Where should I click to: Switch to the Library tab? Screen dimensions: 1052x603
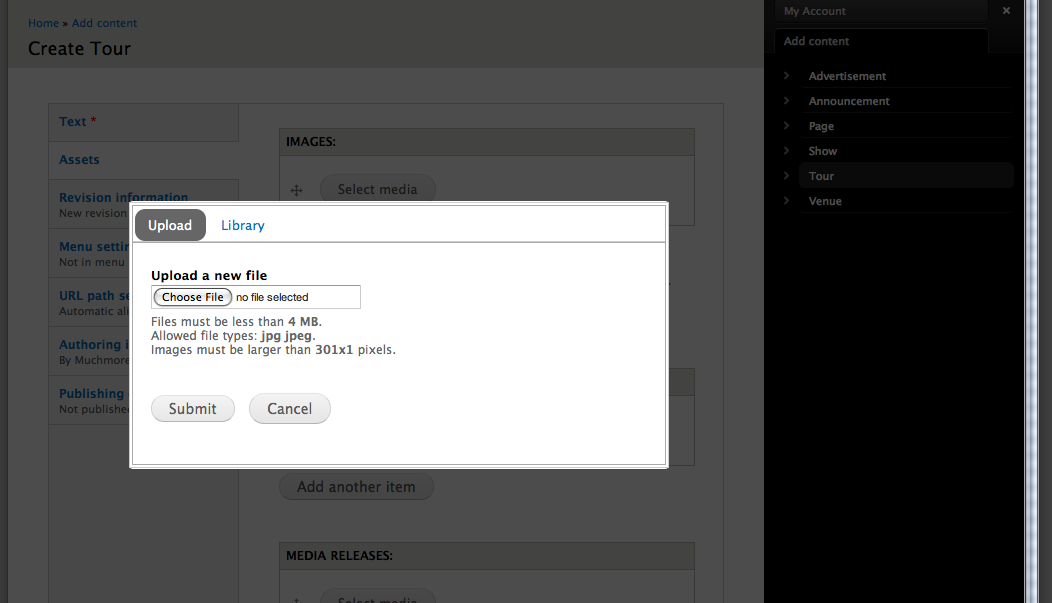(x=242, y=225)
